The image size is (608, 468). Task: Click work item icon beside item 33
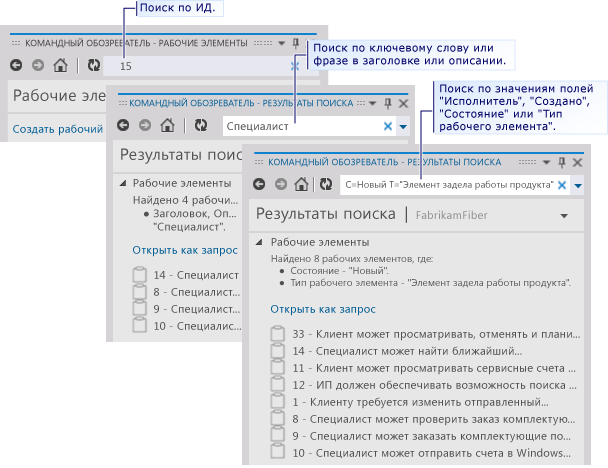click(x=278, y=333)
